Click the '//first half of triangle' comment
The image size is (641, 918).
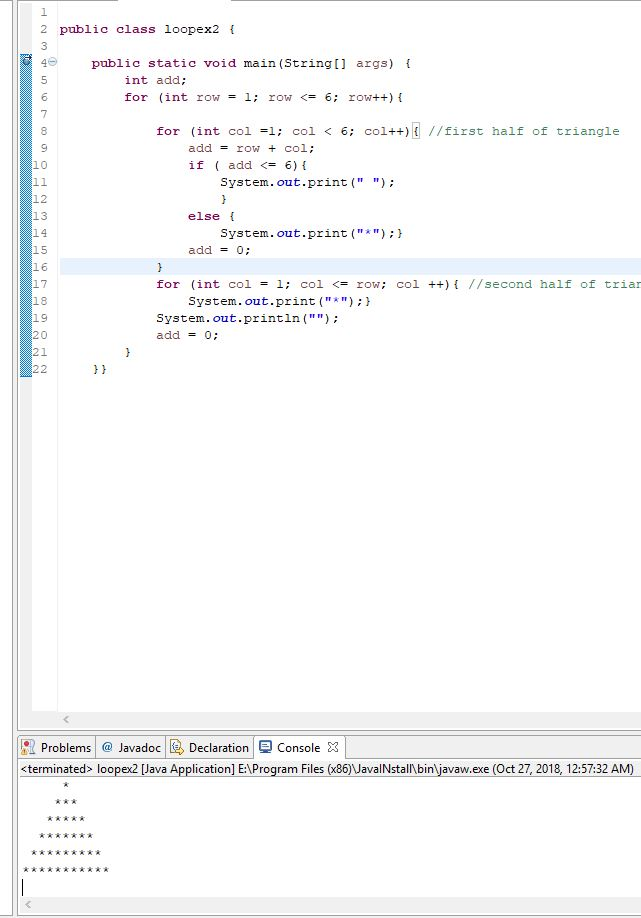coord(523,131)
